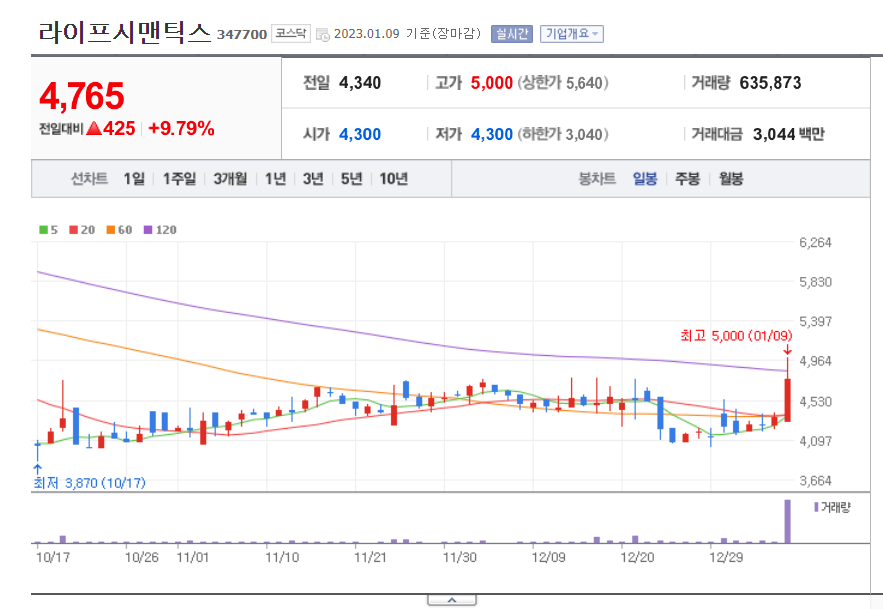Click the +9.79% change rate
The image size is (883, 609).
181,128
